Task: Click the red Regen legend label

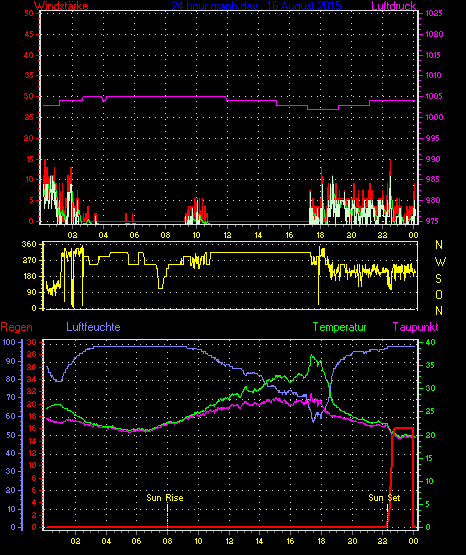Action: [x=17, y=327]
